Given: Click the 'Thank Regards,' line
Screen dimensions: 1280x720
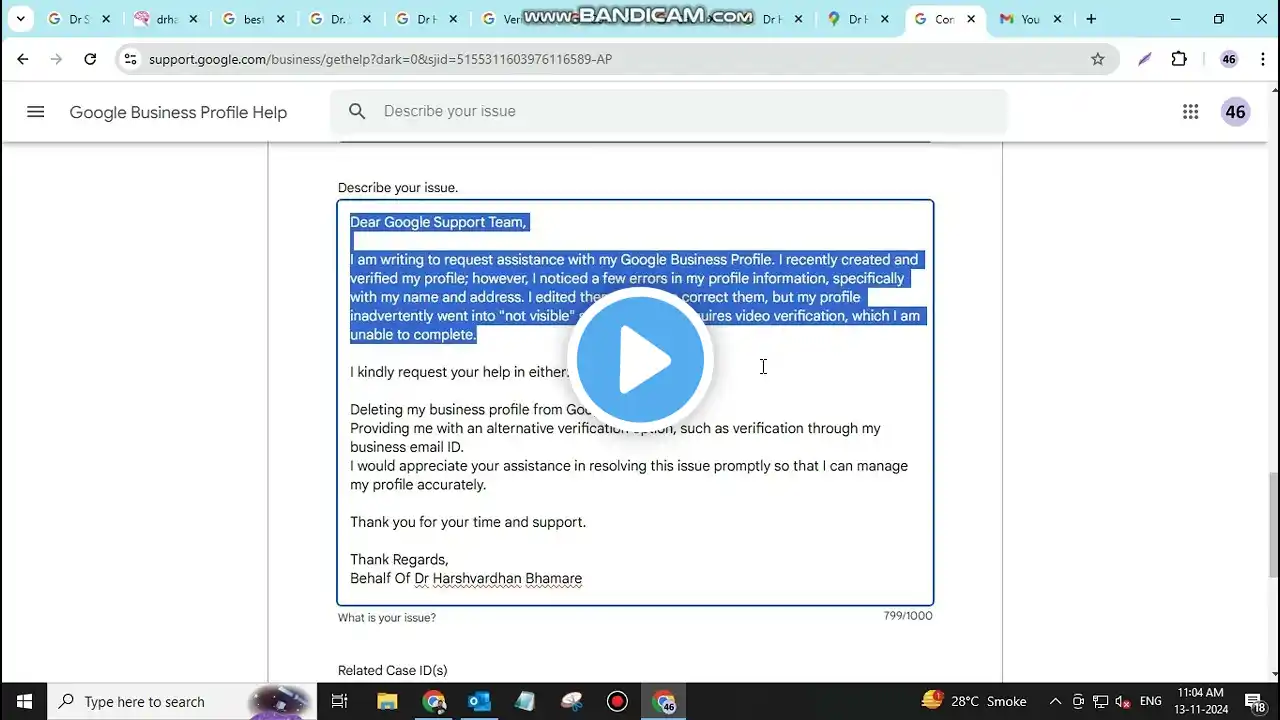Looking at the screenshot, I should point(399,559).
